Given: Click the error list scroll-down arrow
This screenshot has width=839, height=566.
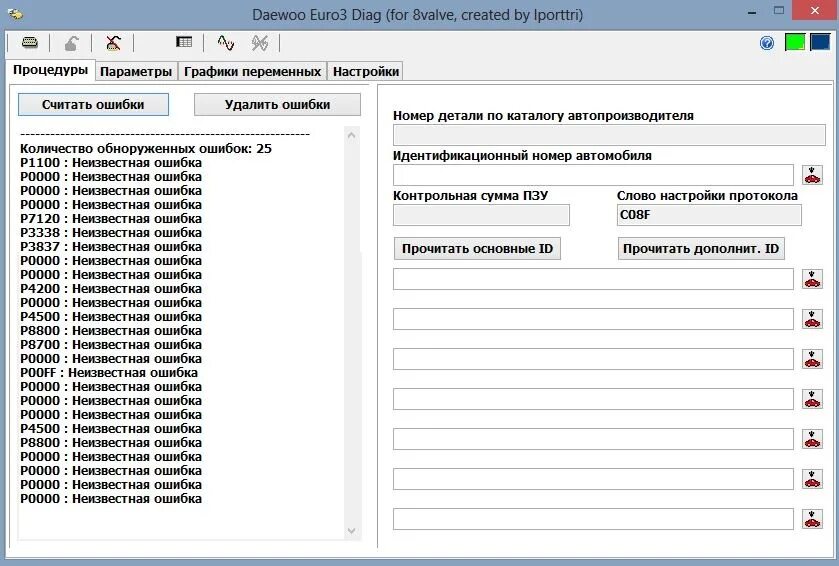Looking at the screenshot, I should pyautogui.click(x=352, y=531).
